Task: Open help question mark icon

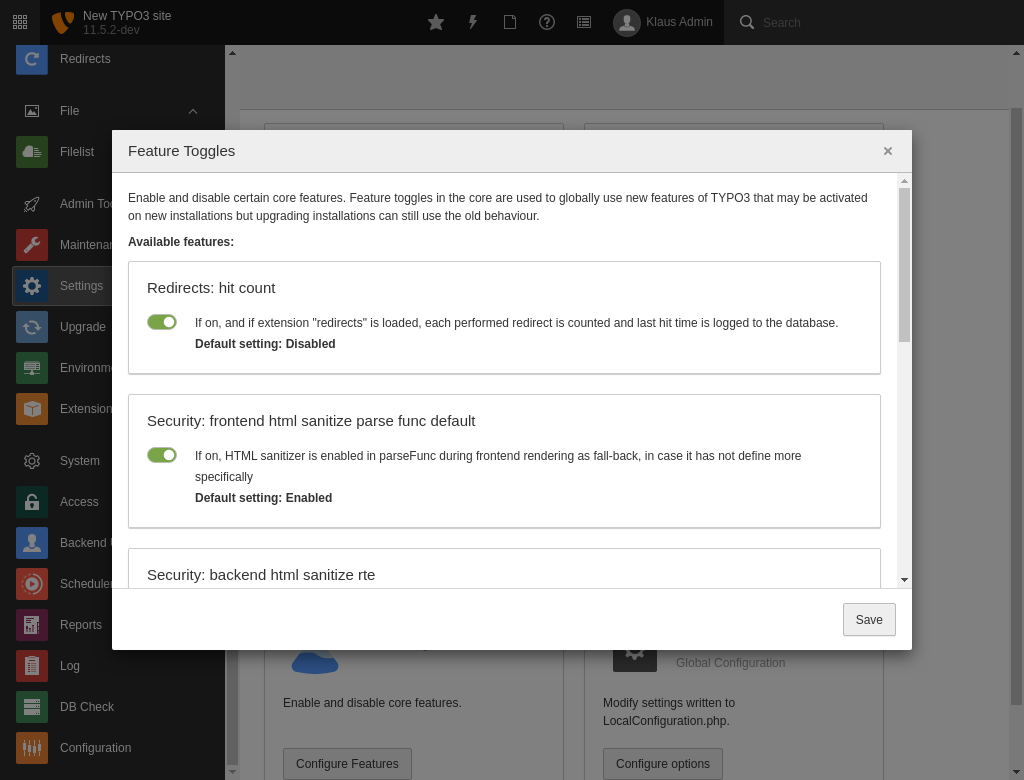Action: 547,22
